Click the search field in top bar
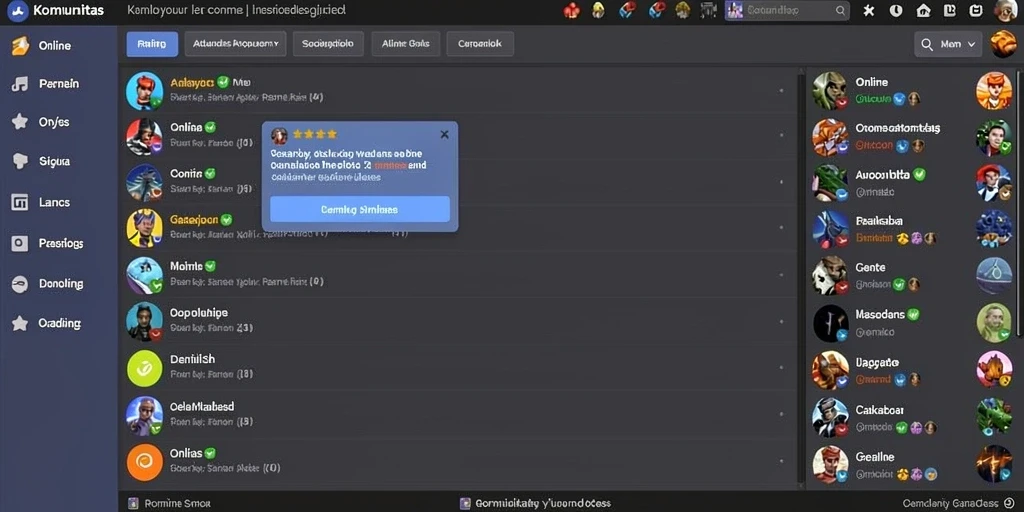 tap(787, 10)
